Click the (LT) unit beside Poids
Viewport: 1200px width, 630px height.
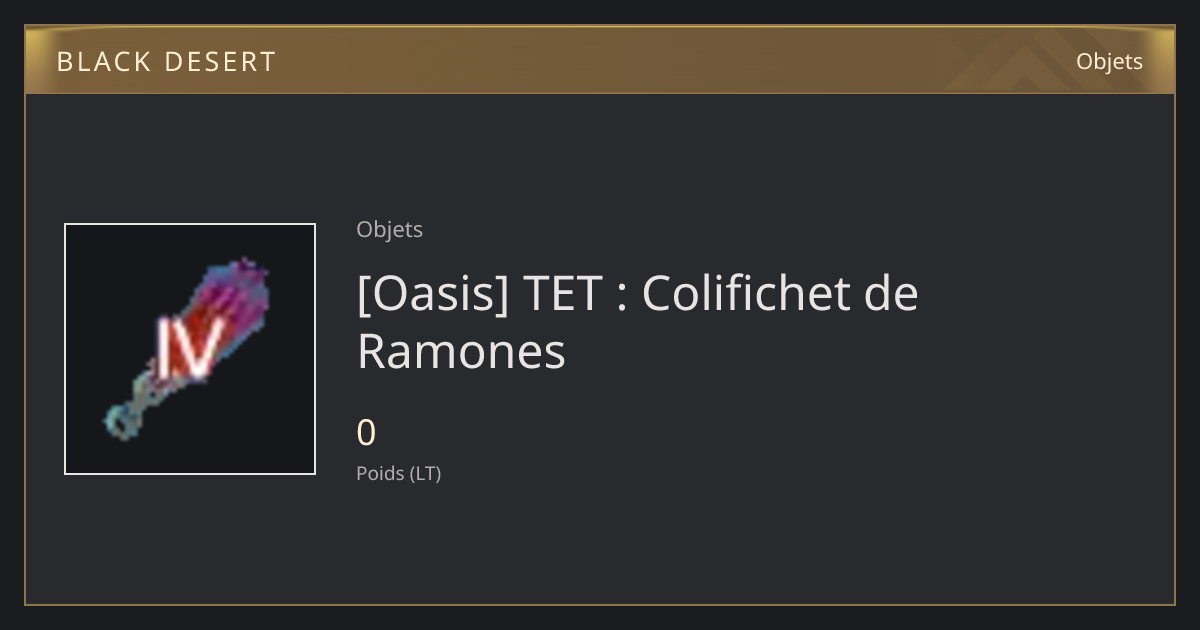pos(425,473)
